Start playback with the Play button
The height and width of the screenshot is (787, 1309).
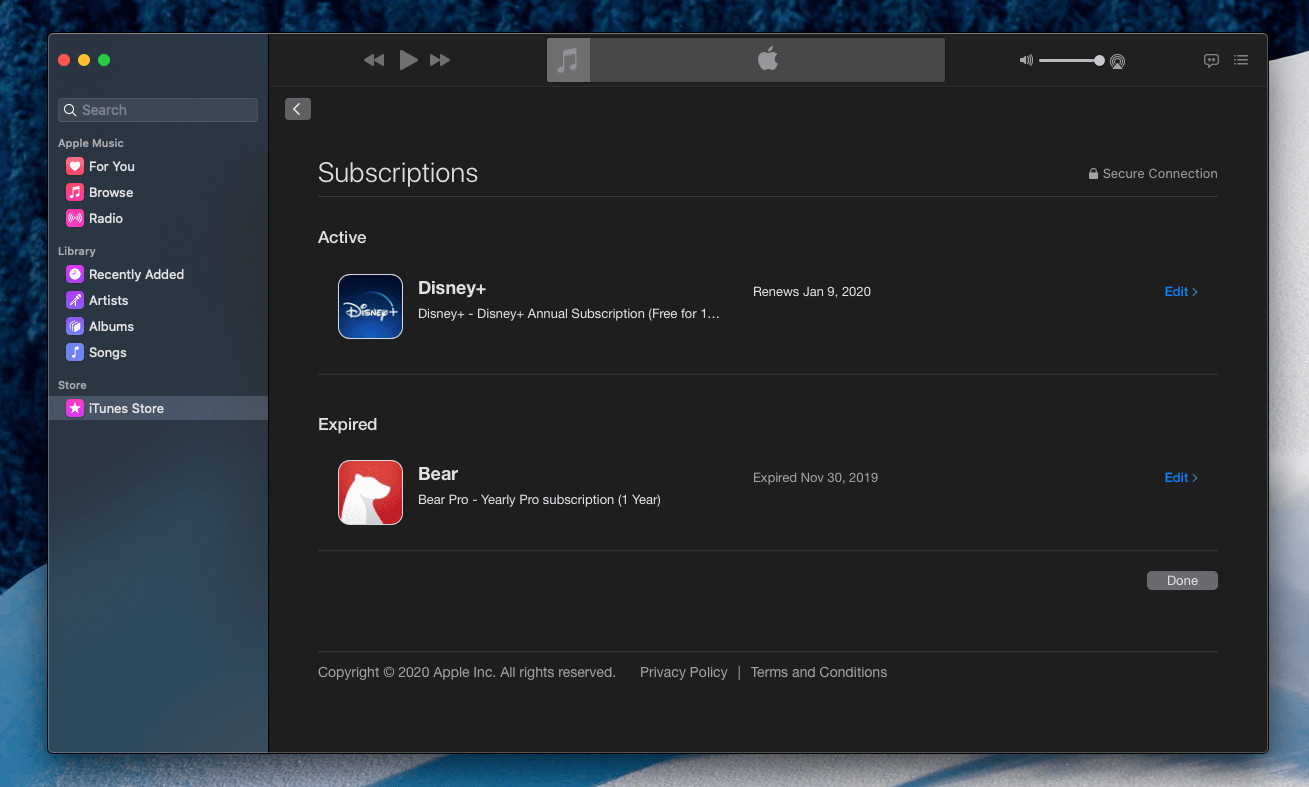coord(408,60)
